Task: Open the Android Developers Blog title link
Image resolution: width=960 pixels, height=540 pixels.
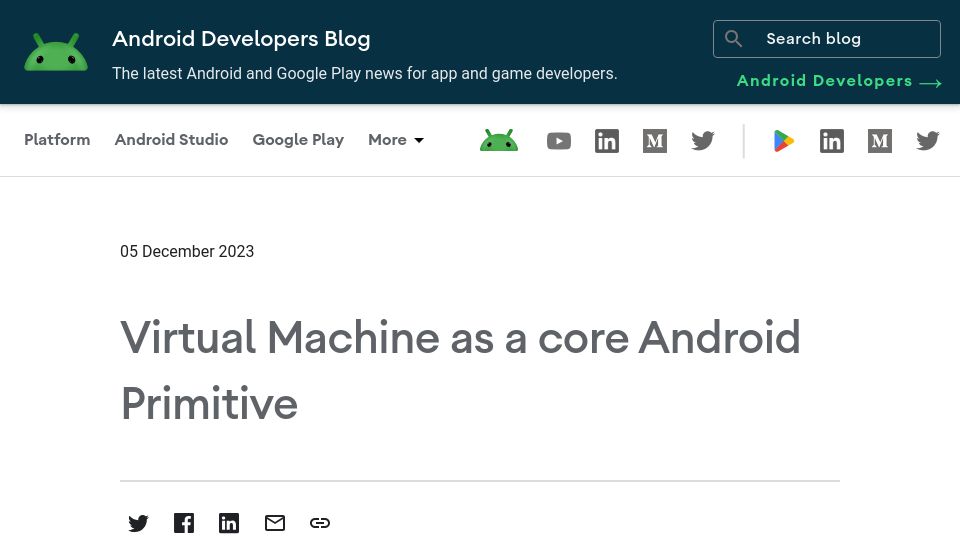Action: [x=241, y=39]
